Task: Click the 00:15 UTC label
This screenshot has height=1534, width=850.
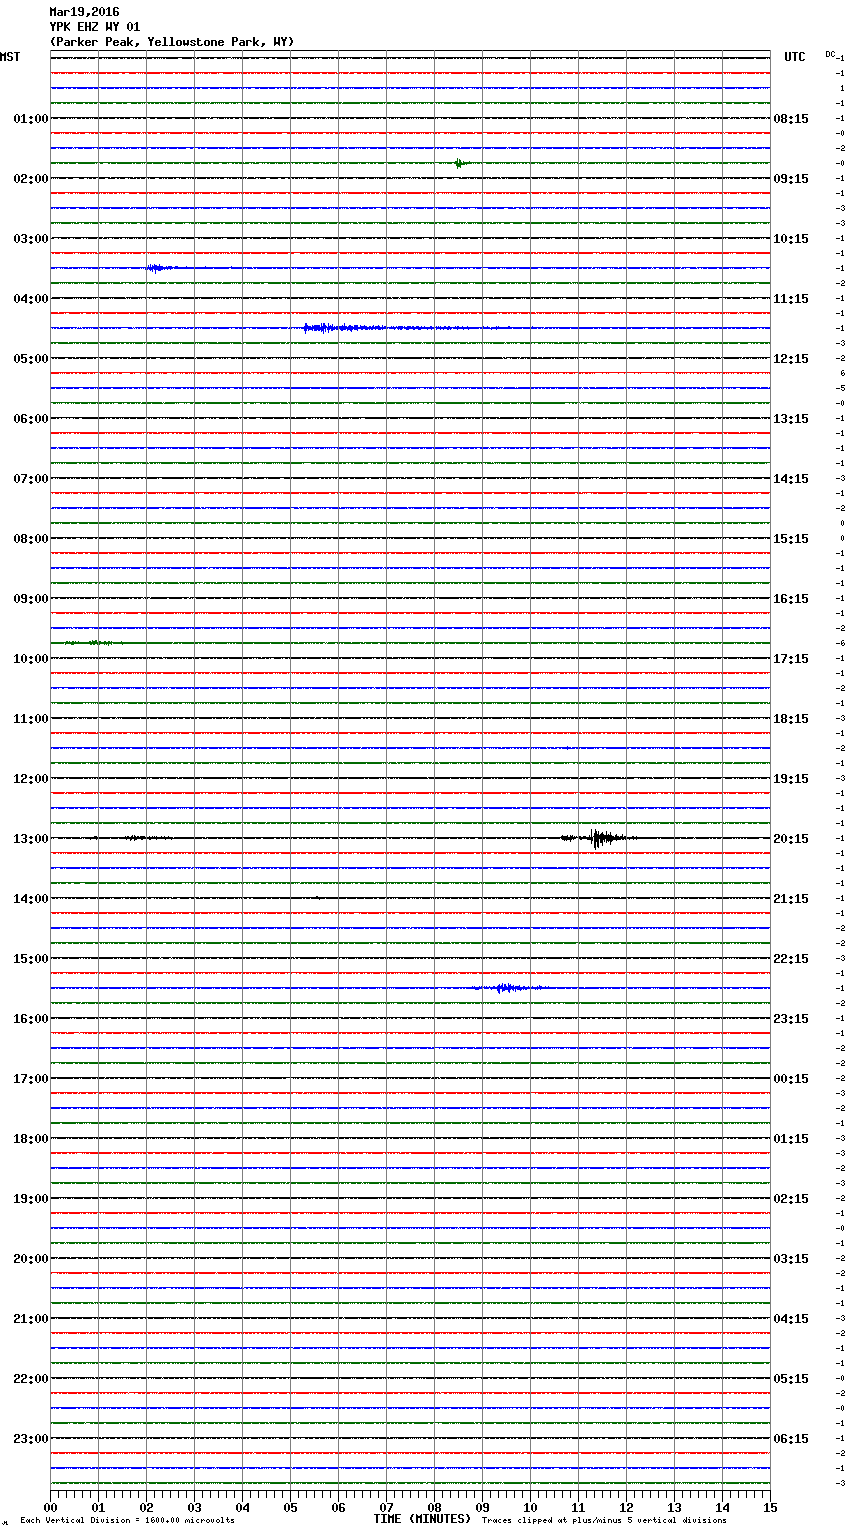Action: tap(791, 1079)
